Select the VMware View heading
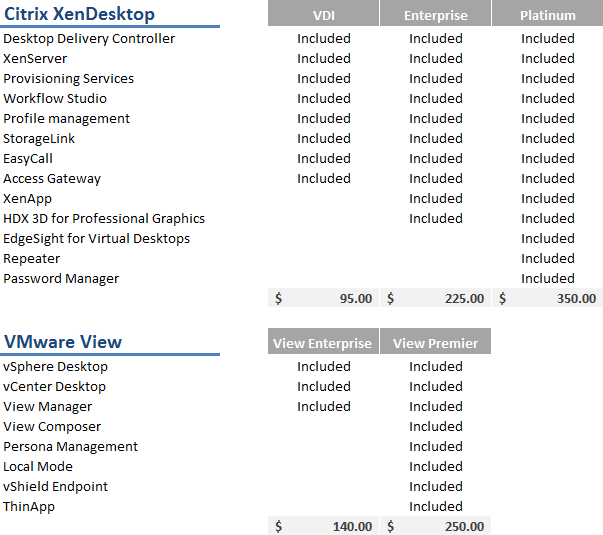Image resolution: width=603 pixels, height=535 pixels. [63, 342]
